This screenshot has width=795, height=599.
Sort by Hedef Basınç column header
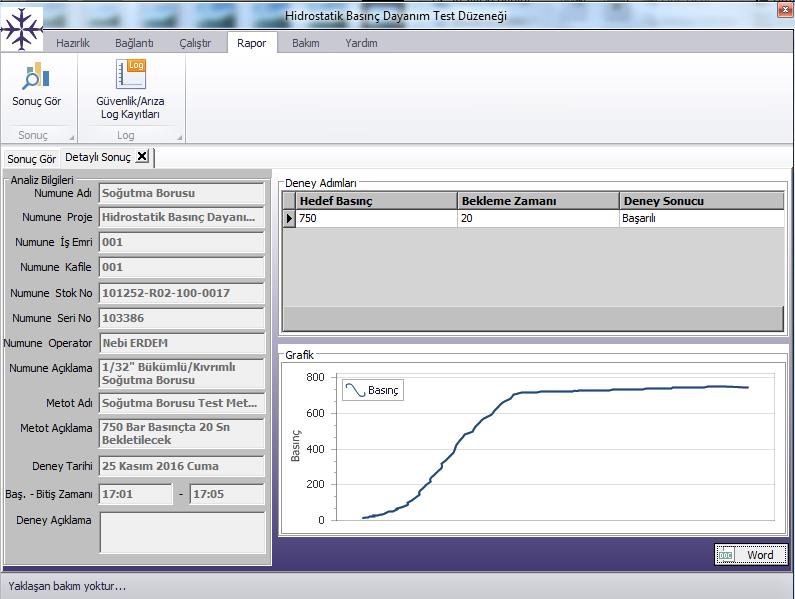[377, 201]
